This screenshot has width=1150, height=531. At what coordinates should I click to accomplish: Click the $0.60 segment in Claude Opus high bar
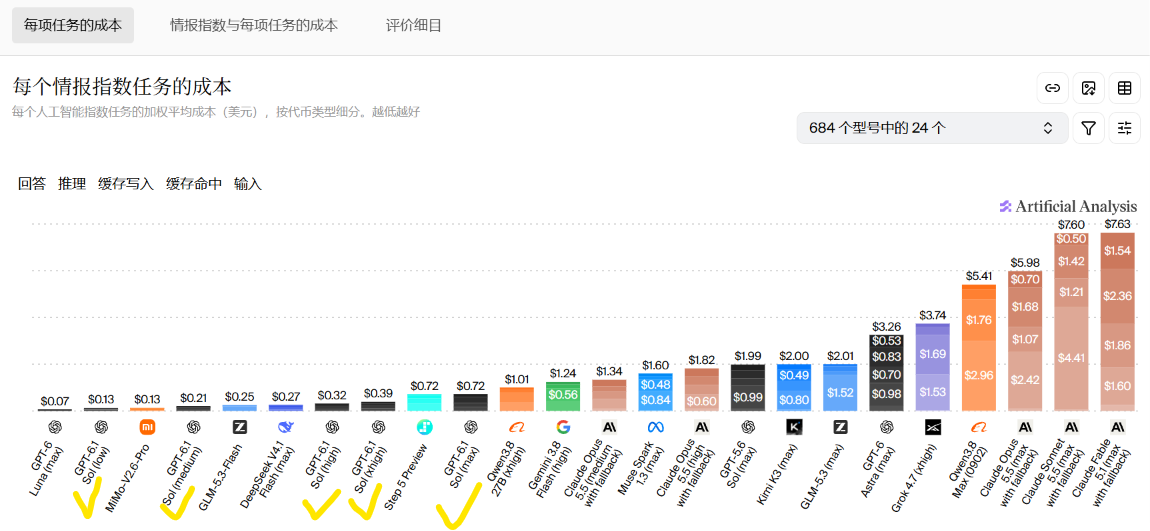coord(701,401)
